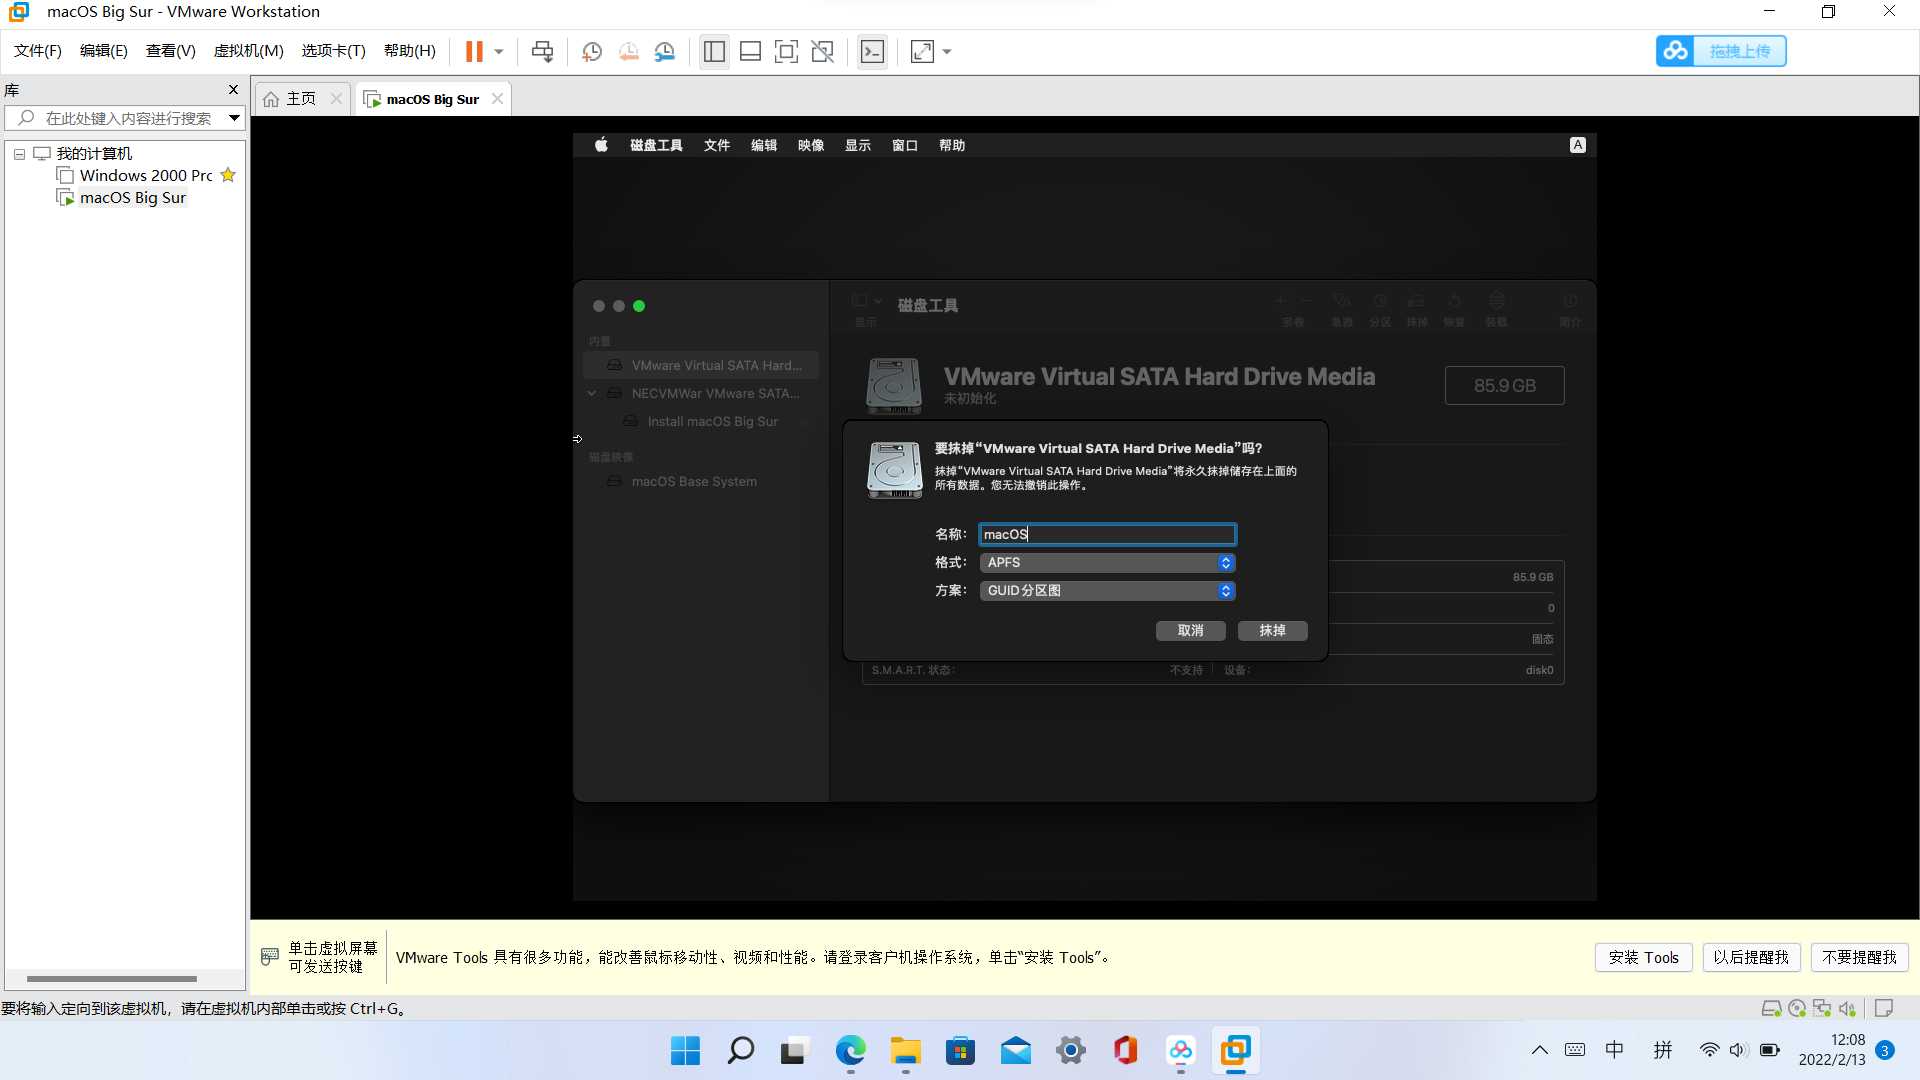Switch to the 主页 tab

(300, 99)
